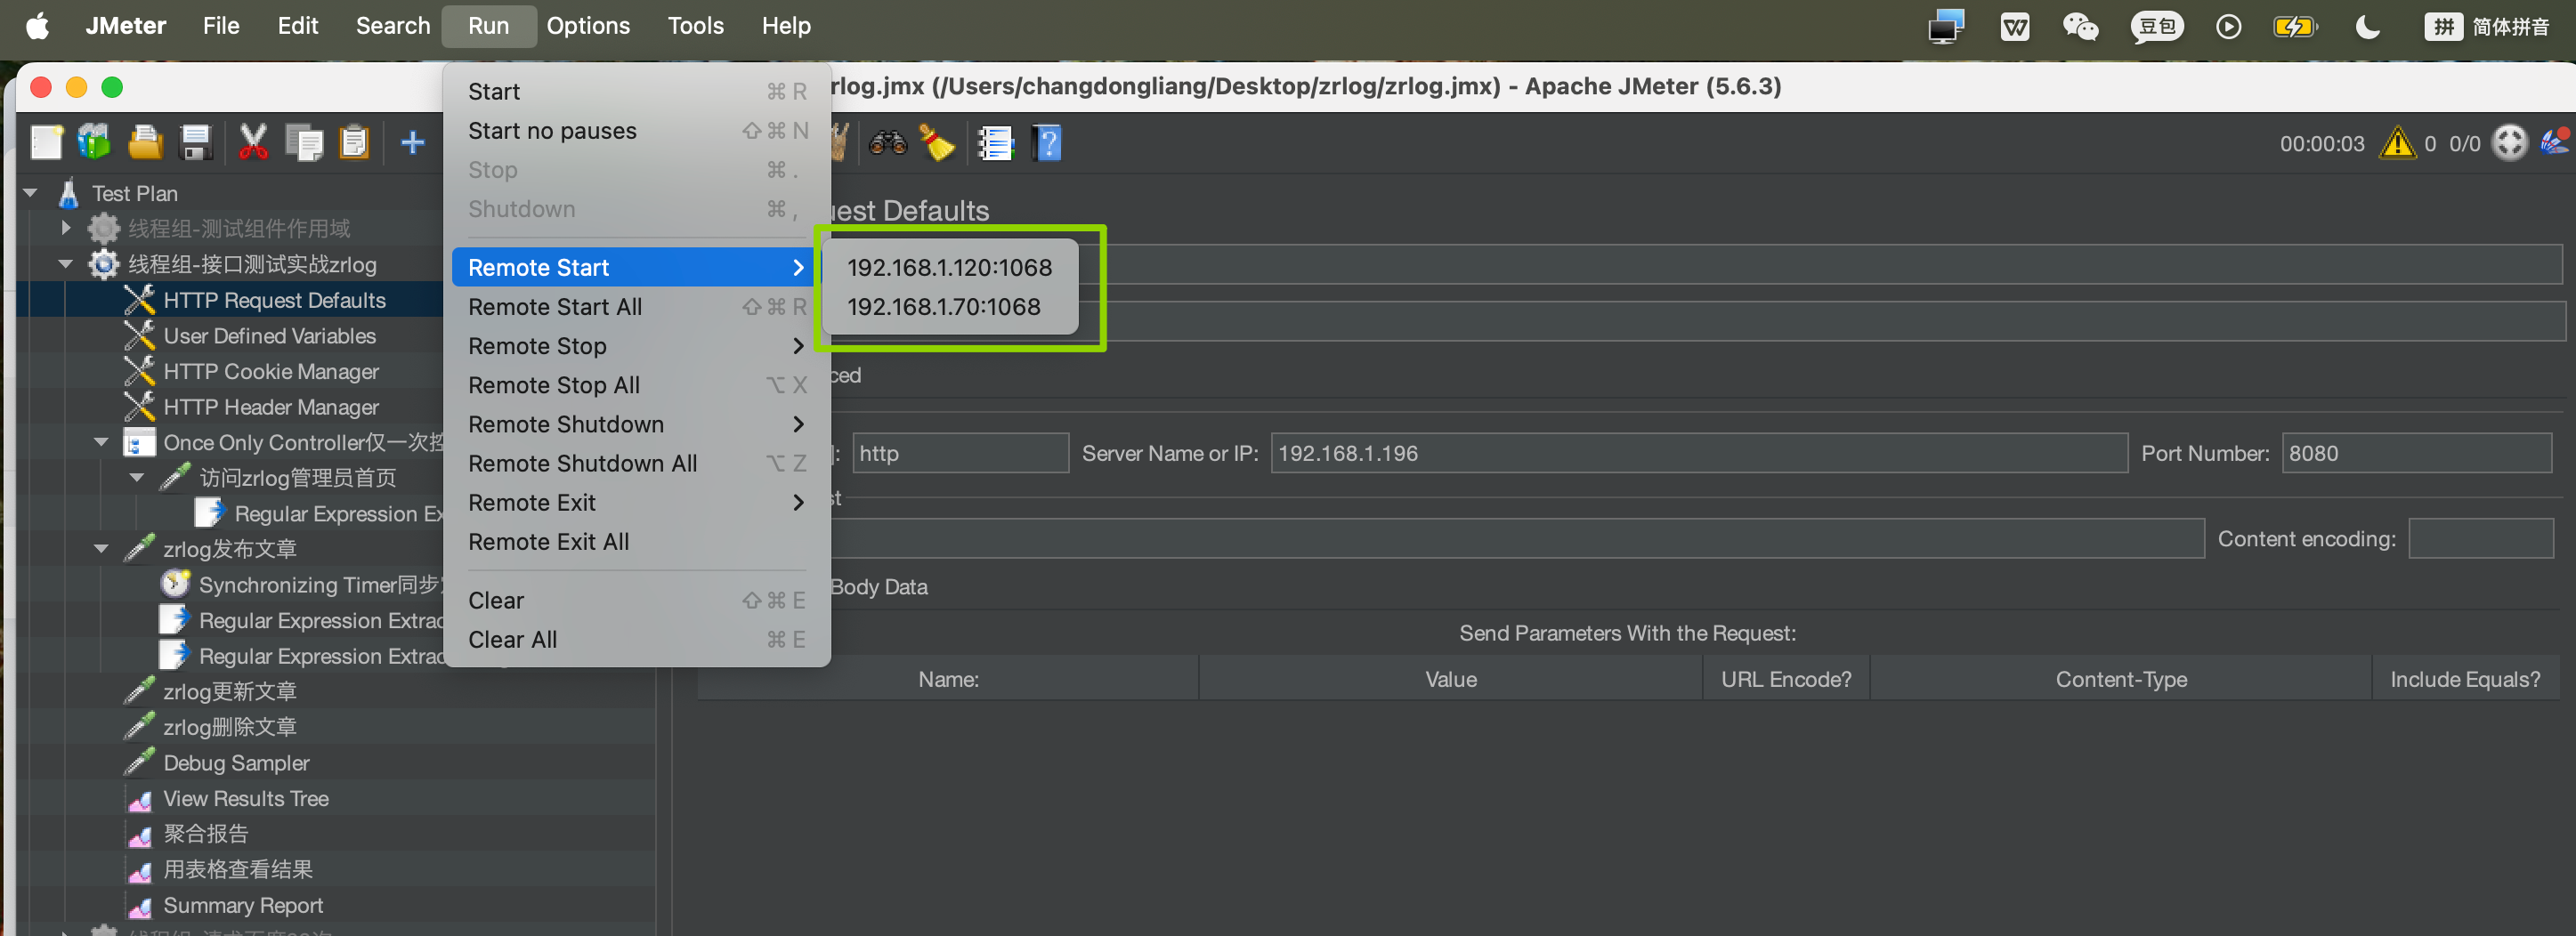The image size is (2576, 936).
Task: Collapse 访问zrlog管理员首页 sampler
Action: [x=137, y=478]
